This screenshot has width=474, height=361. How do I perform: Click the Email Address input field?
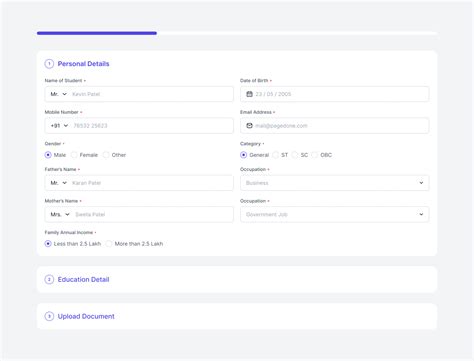334,126
